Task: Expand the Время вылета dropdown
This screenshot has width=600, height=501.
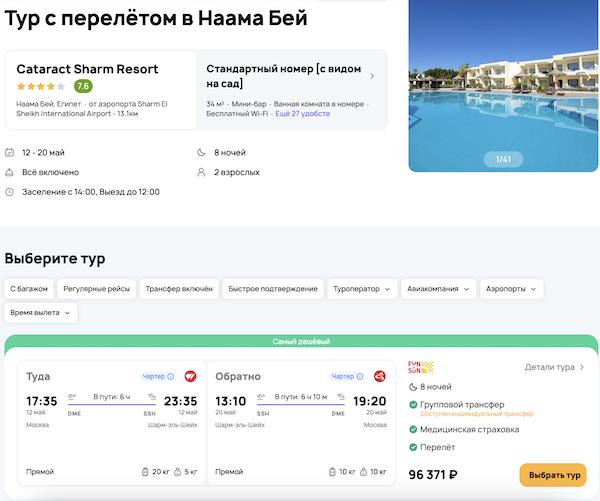Action: pyautogui.click(x=41, y=313)
